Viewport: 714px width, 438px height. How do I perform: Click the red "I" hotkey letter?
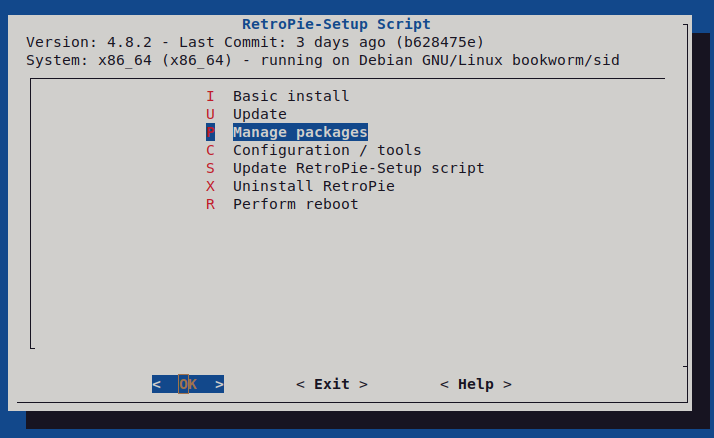click(210, 96)
